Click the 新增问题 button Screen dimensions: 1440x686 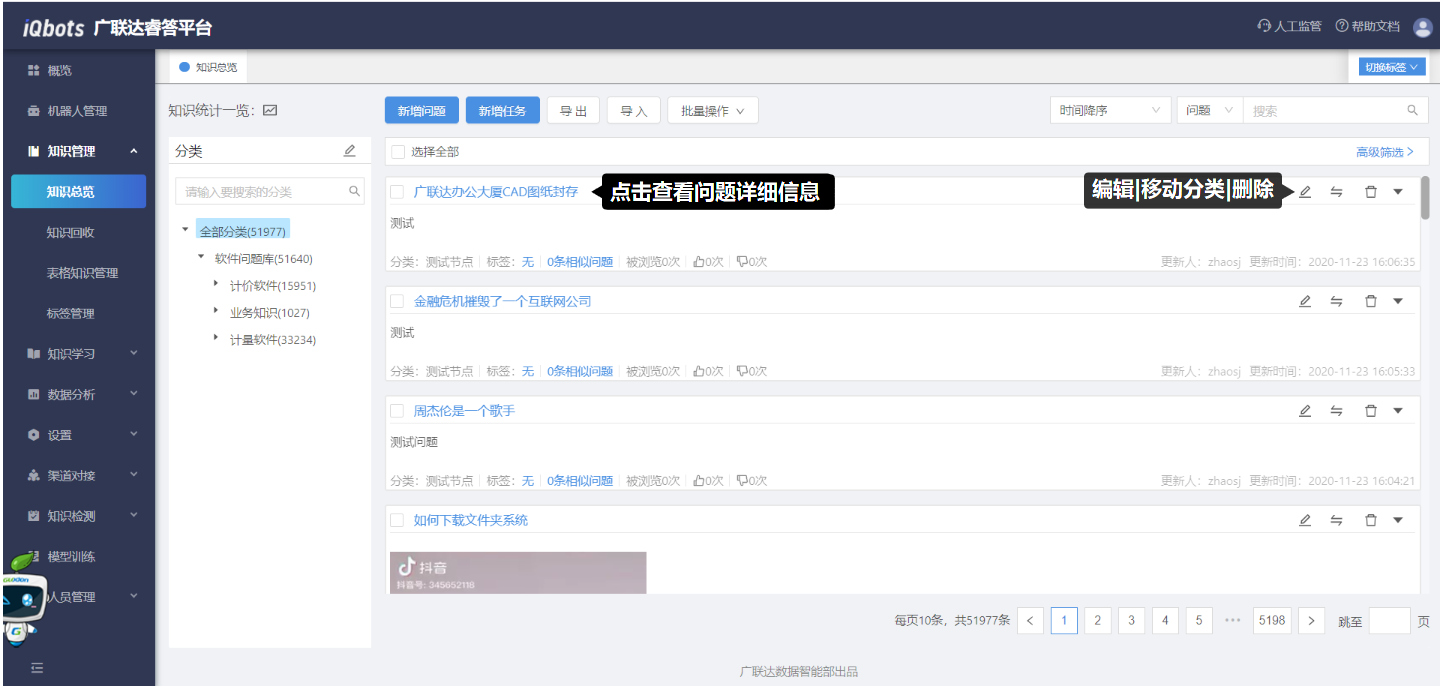pyautogui.click(x=421, y=111)
